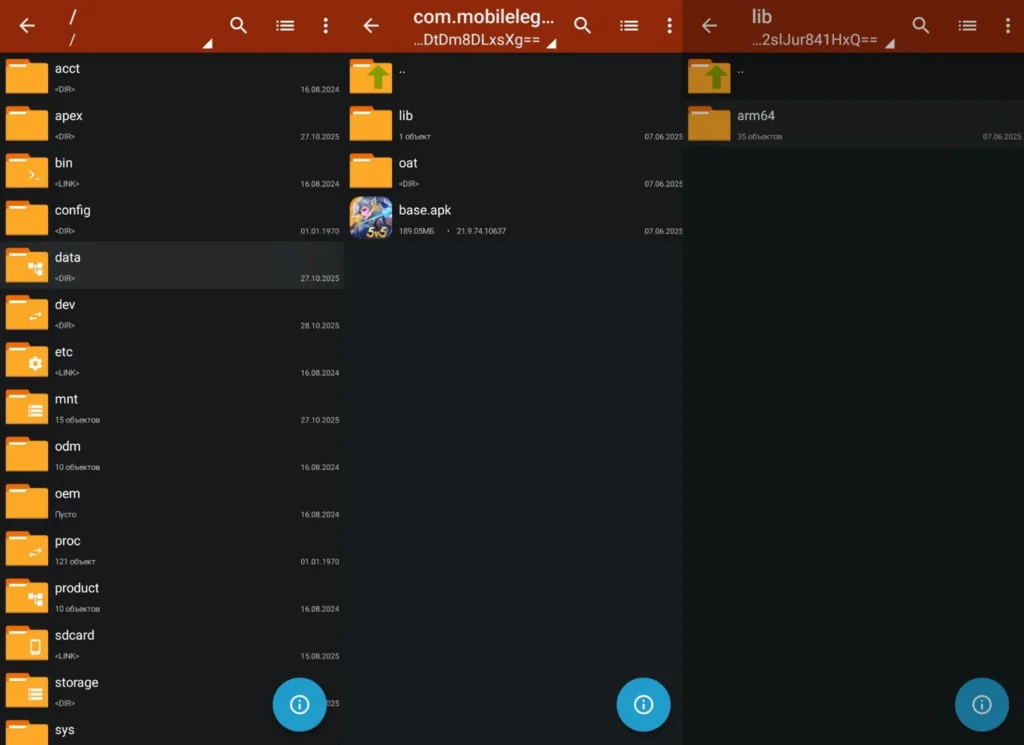This screenshot has width=1024, height=745.
Task: Select the base.apk game thumbnail
Action: click(371, 218)
